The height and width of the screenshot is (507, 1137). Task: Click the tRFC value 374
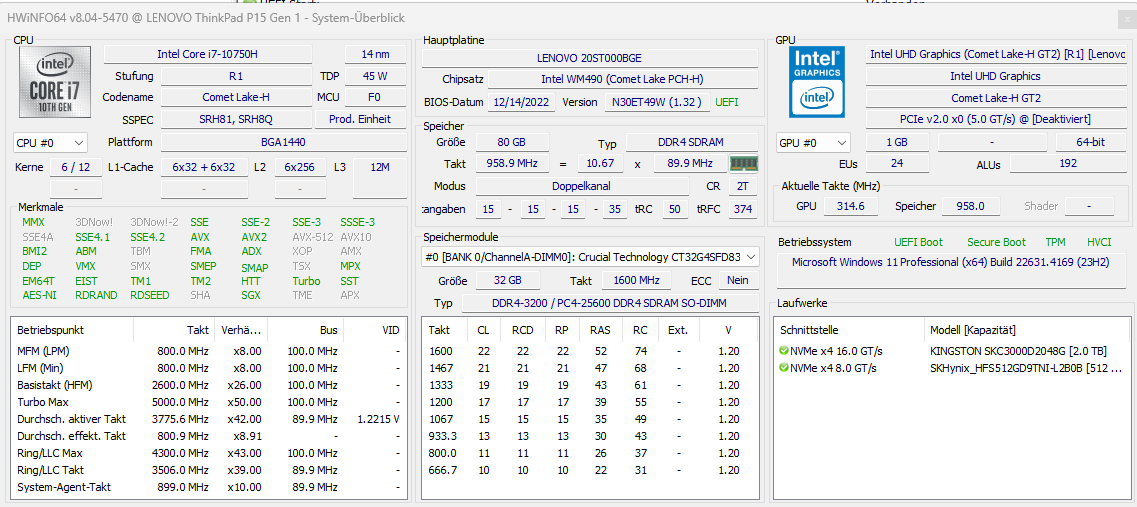pos(743,210)
